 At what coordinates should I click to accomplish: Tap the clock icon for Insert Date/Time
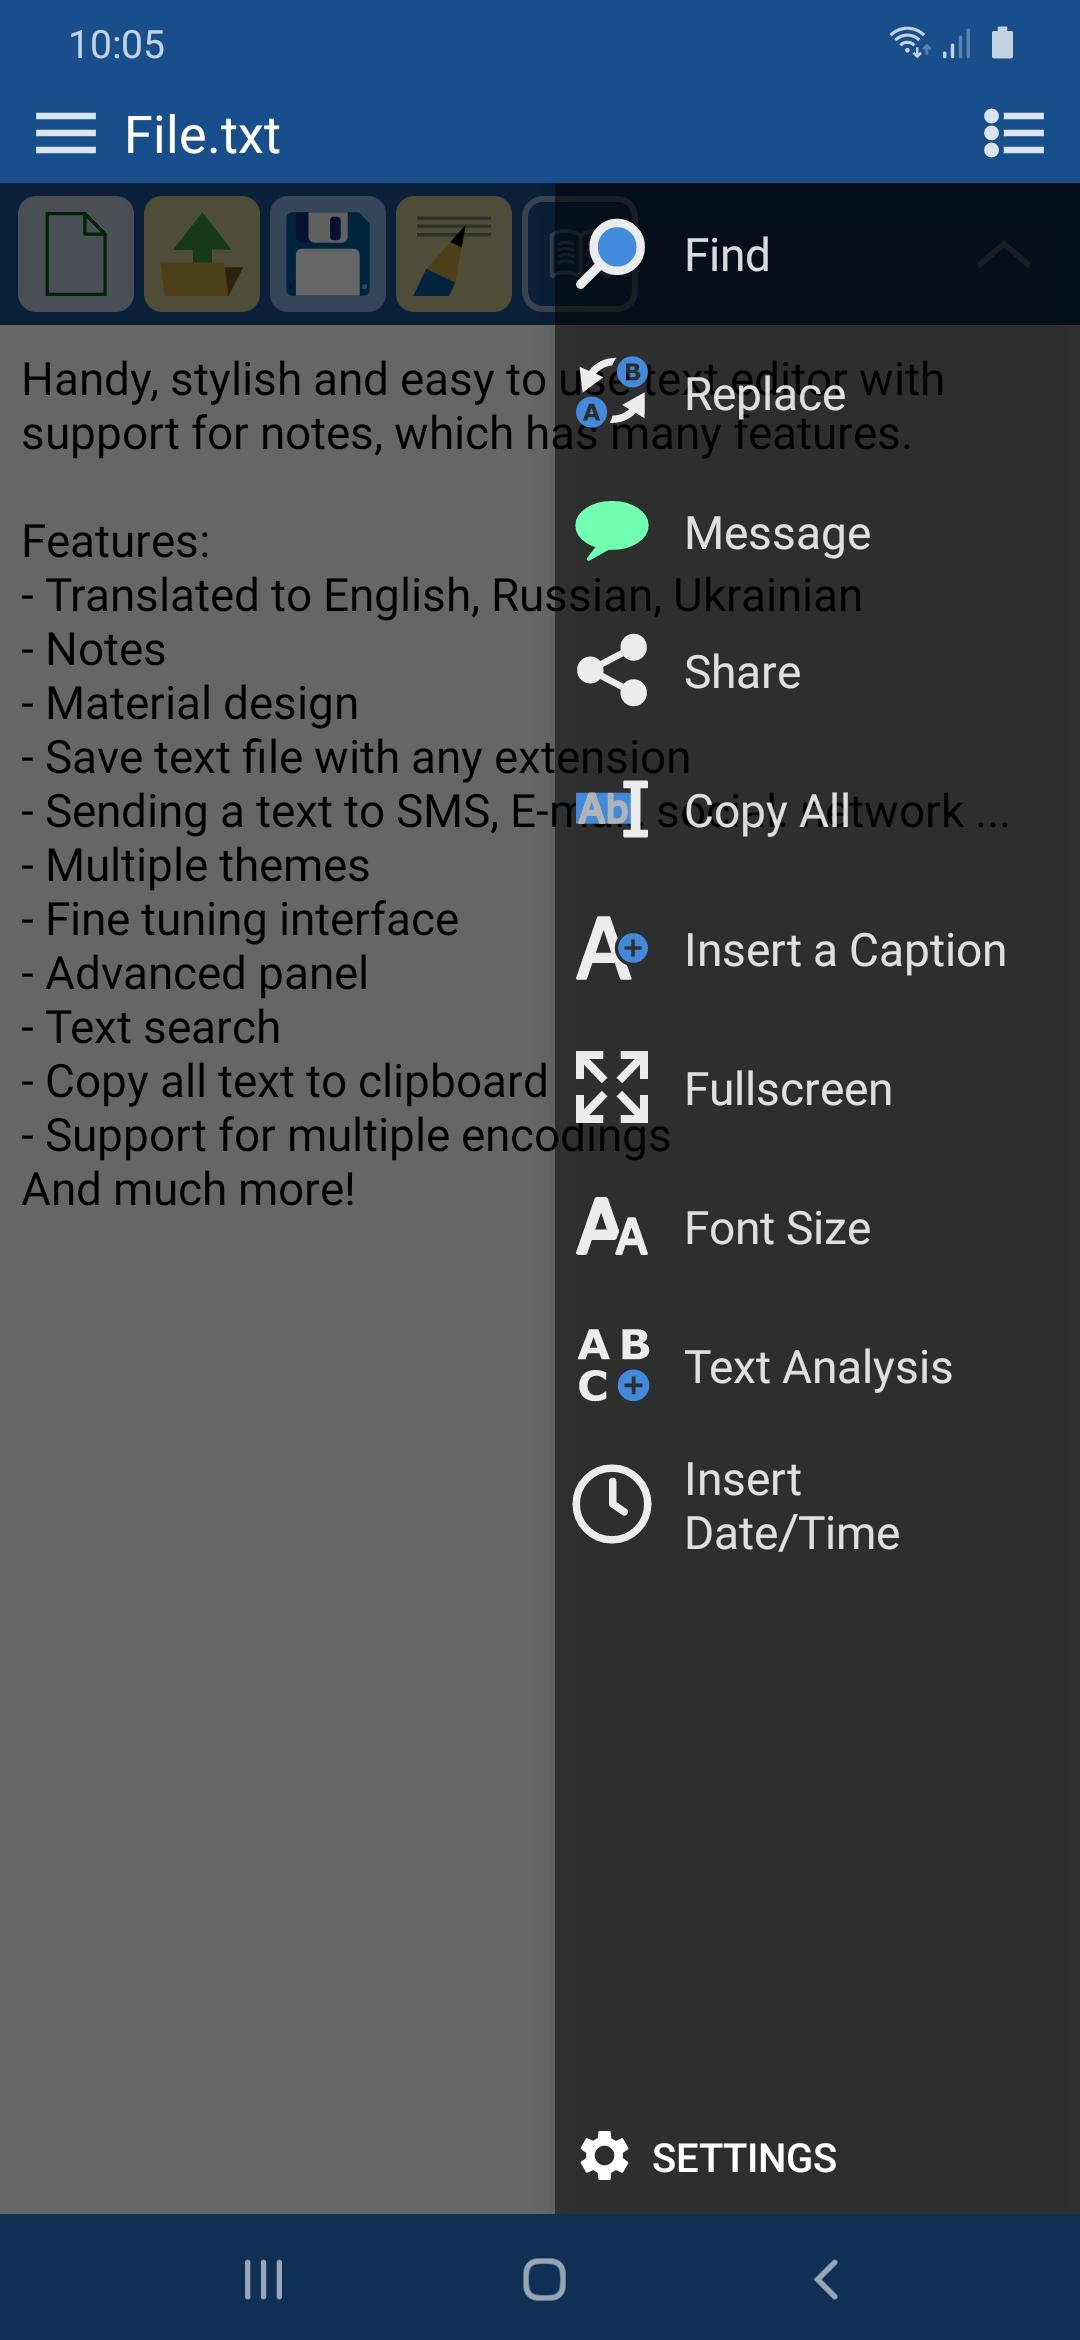point(612,1504)
